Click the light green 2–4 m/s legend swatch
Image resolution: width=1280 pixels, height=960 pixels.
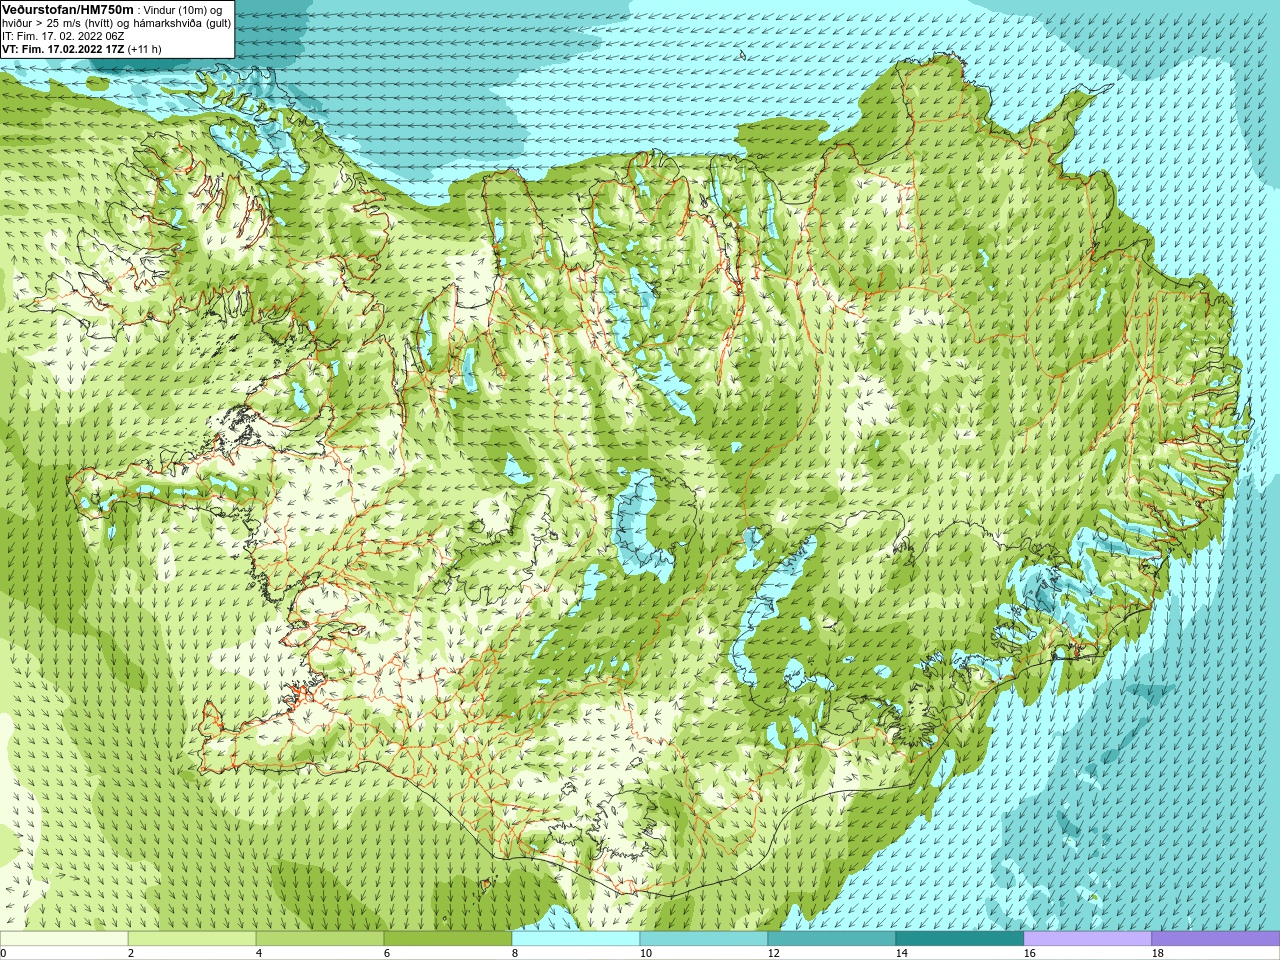[x=192, y=939]
